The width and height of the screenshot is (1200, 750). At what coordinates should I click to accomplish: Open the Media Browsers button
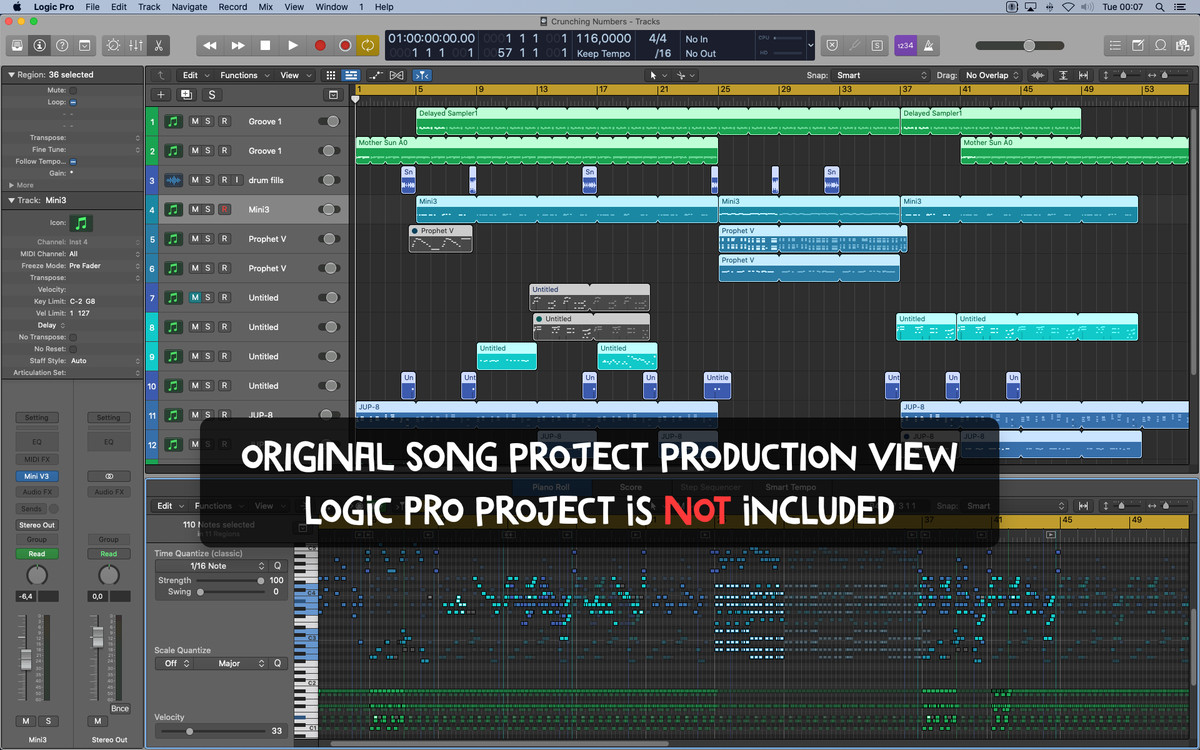1184,45
